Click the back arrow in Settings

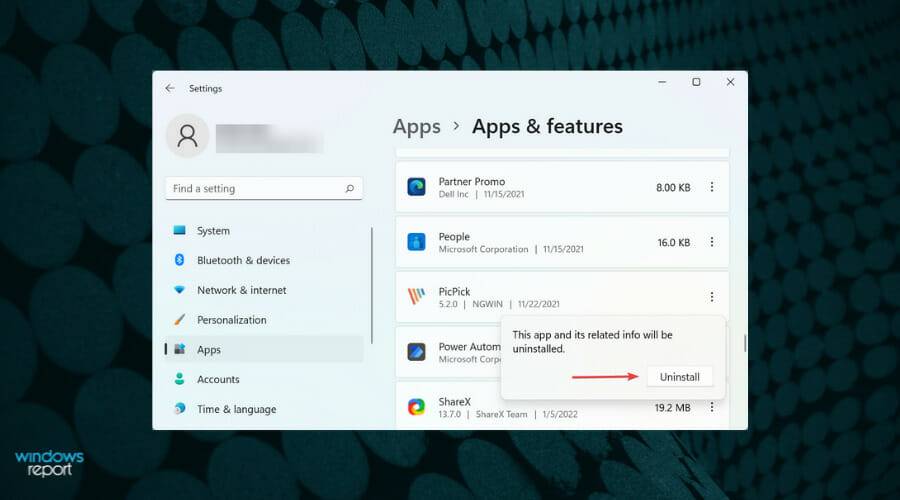(x=170, y=88)
